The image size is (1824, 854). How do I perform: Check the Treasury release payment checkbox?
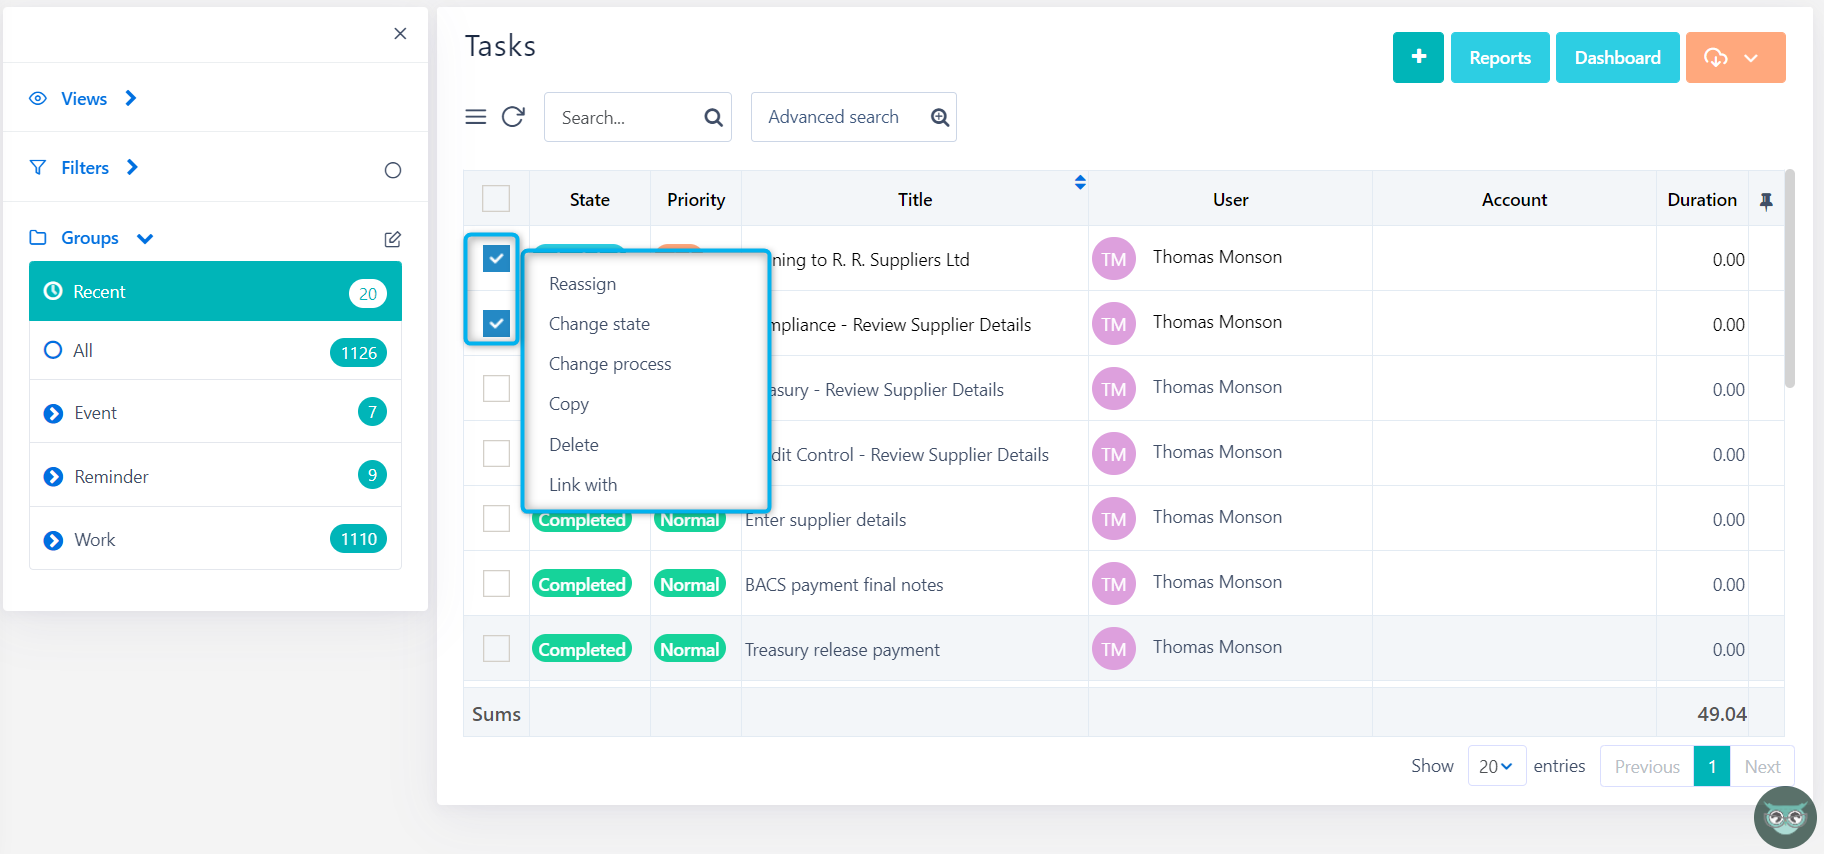[x=496, y=648]
